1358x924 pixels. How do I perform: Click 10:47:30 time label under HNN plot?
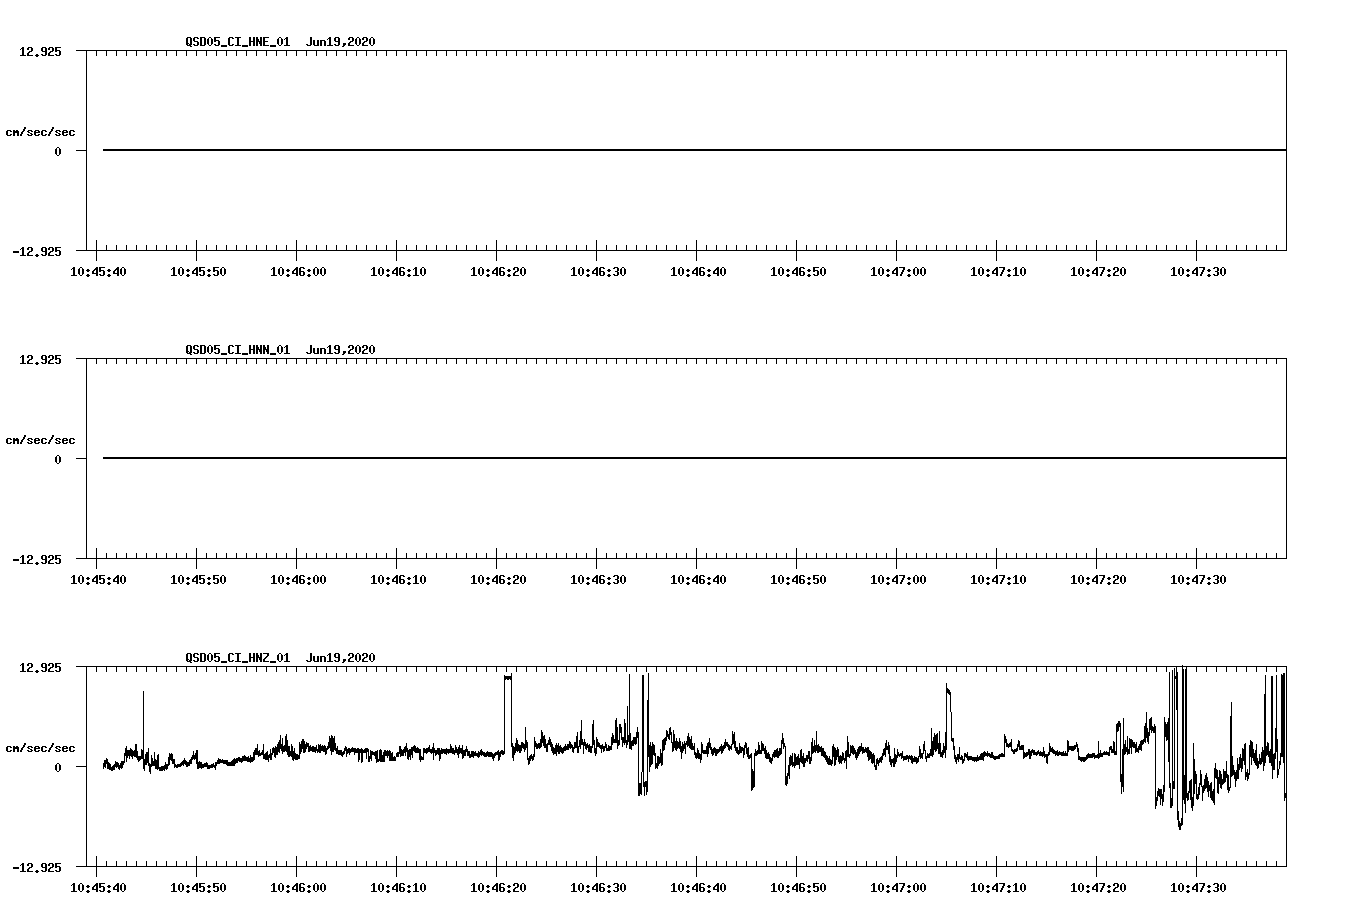1198,580
